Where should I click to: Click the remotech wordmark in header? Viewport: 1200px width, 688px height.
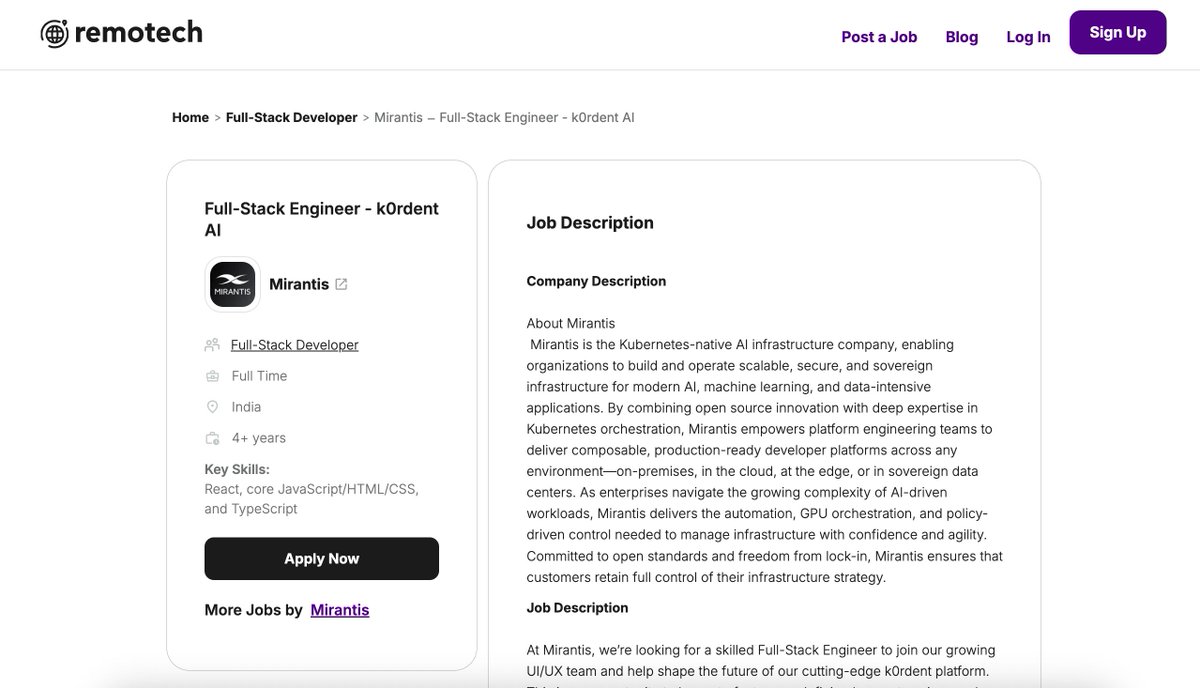(x=138, y=33)
